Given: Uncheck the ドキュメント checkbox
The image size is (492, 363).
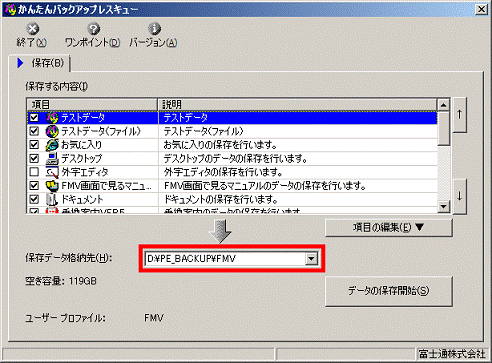Looking at the screenshot, I should pyautogui.click(x=34, y=200).
